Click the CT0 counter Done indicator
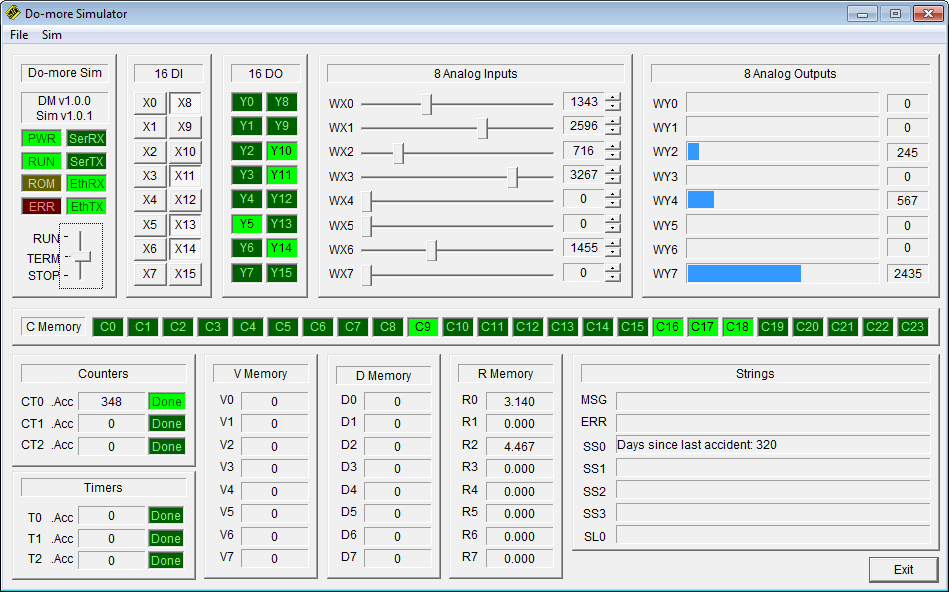 (x=167, y=401)
